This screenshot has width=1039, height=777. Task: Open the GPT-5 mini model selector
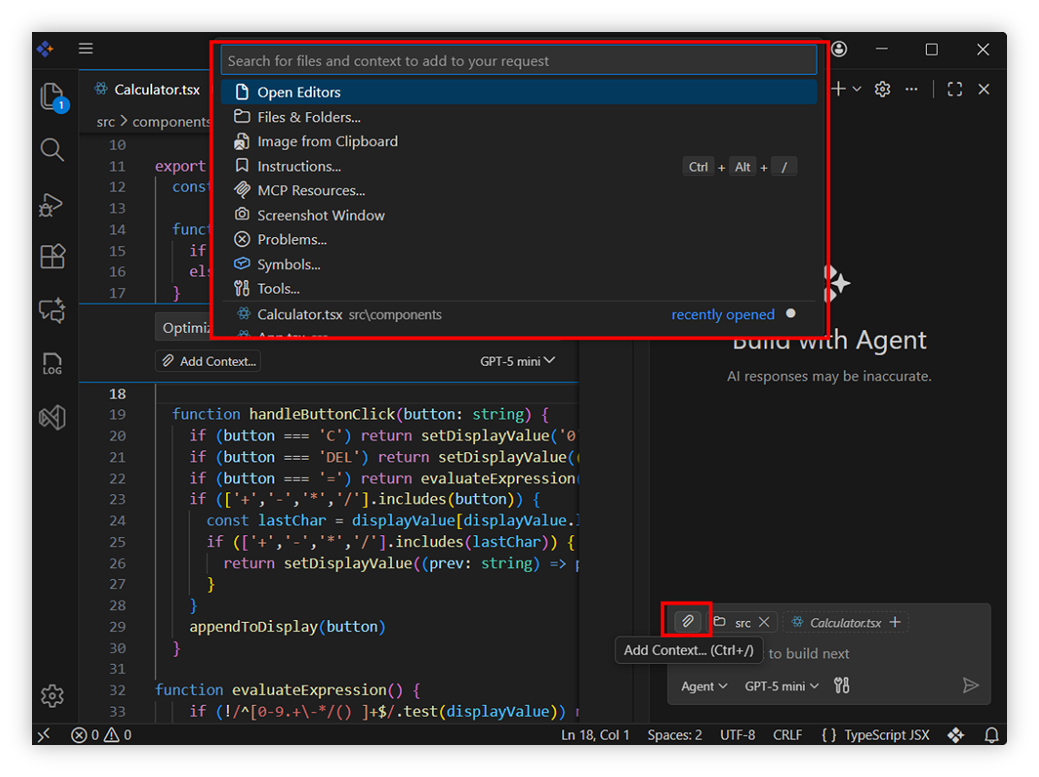tap(780, 686)
